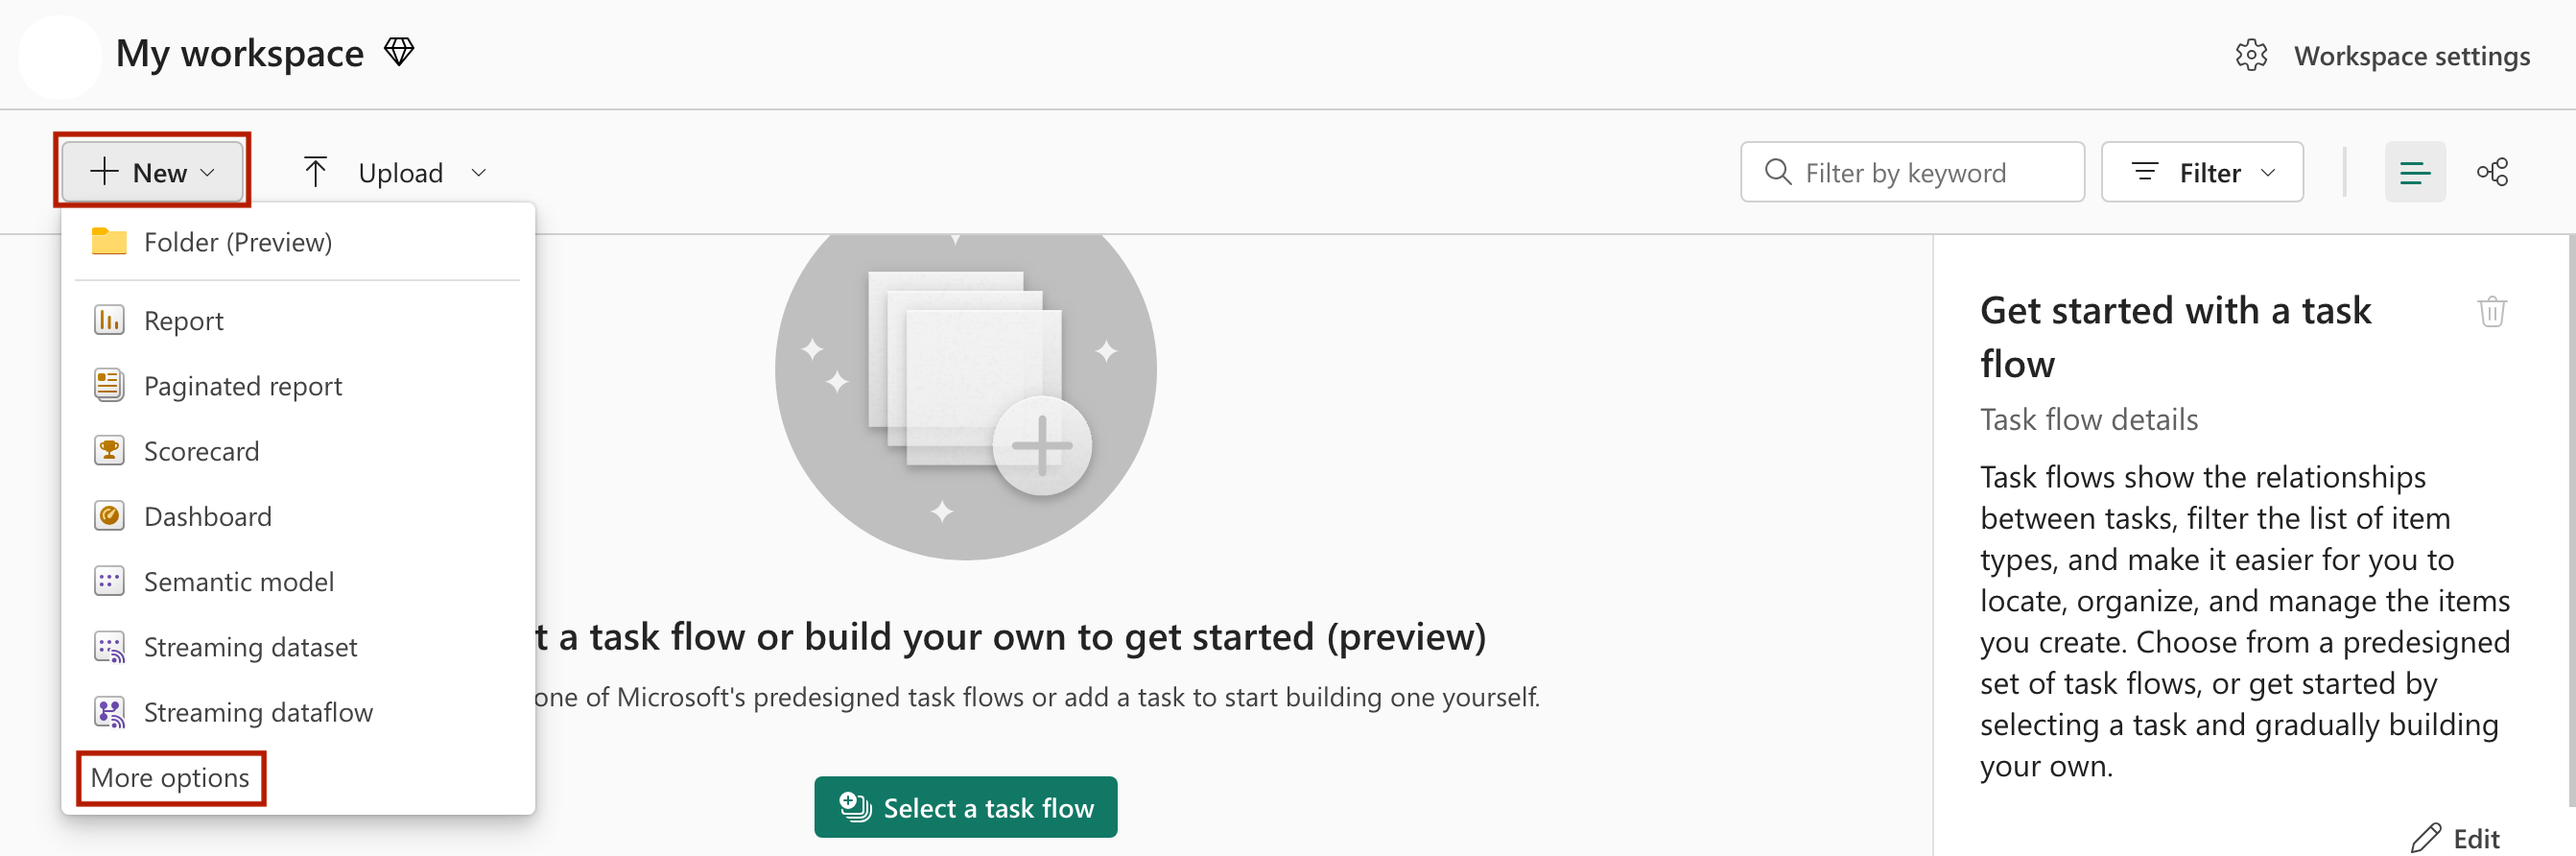Open More options in the New menu
This screenshot has height=856, width=2576.
[x=170, y=777]
